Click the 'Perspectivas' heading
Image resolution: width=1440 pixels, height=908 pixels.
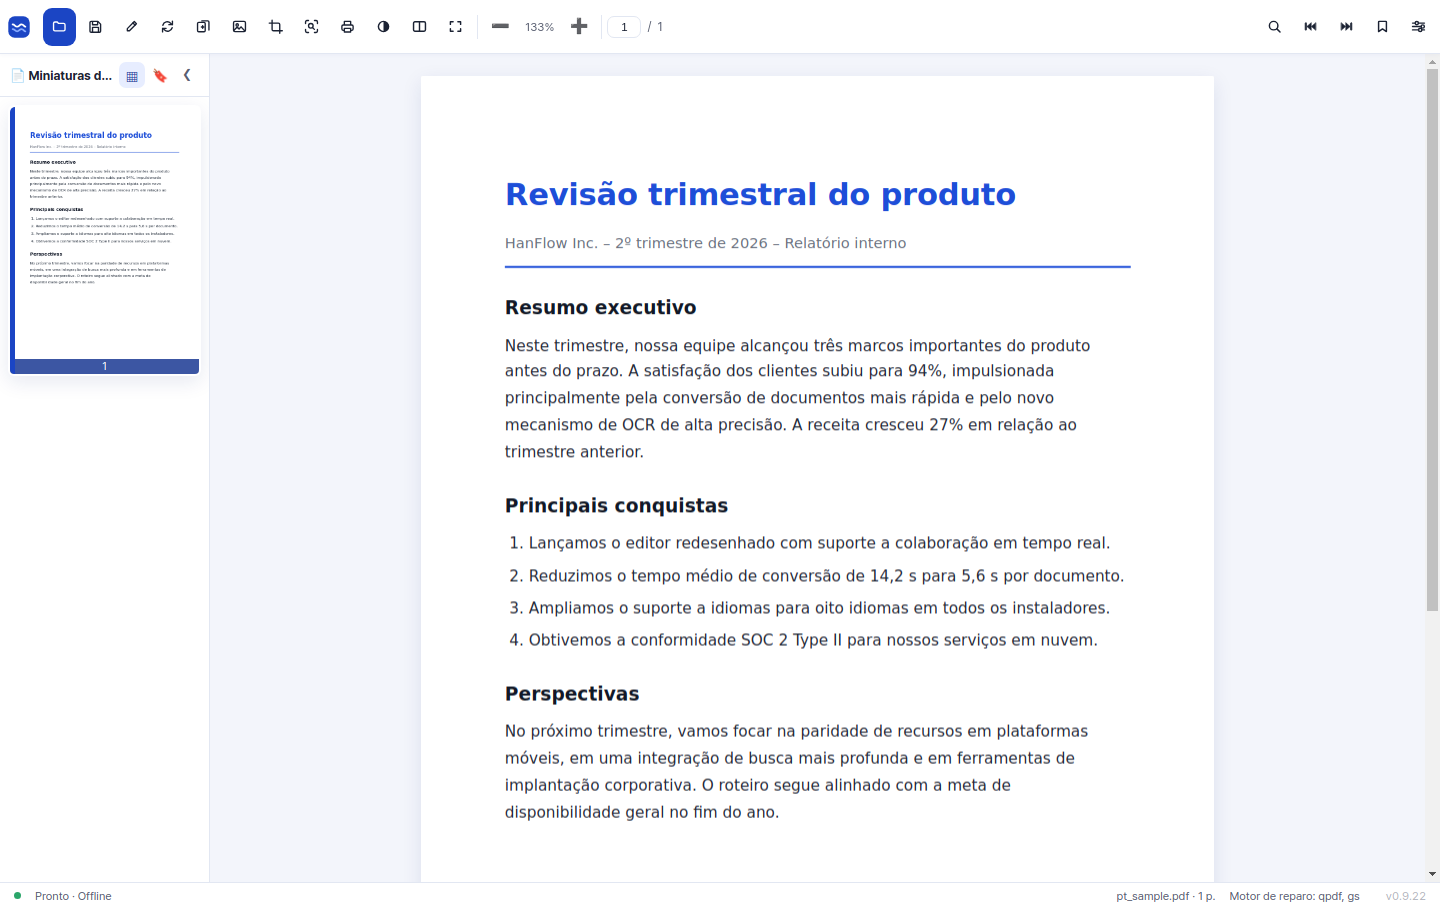pyautogui.click(x=572, y=694)
